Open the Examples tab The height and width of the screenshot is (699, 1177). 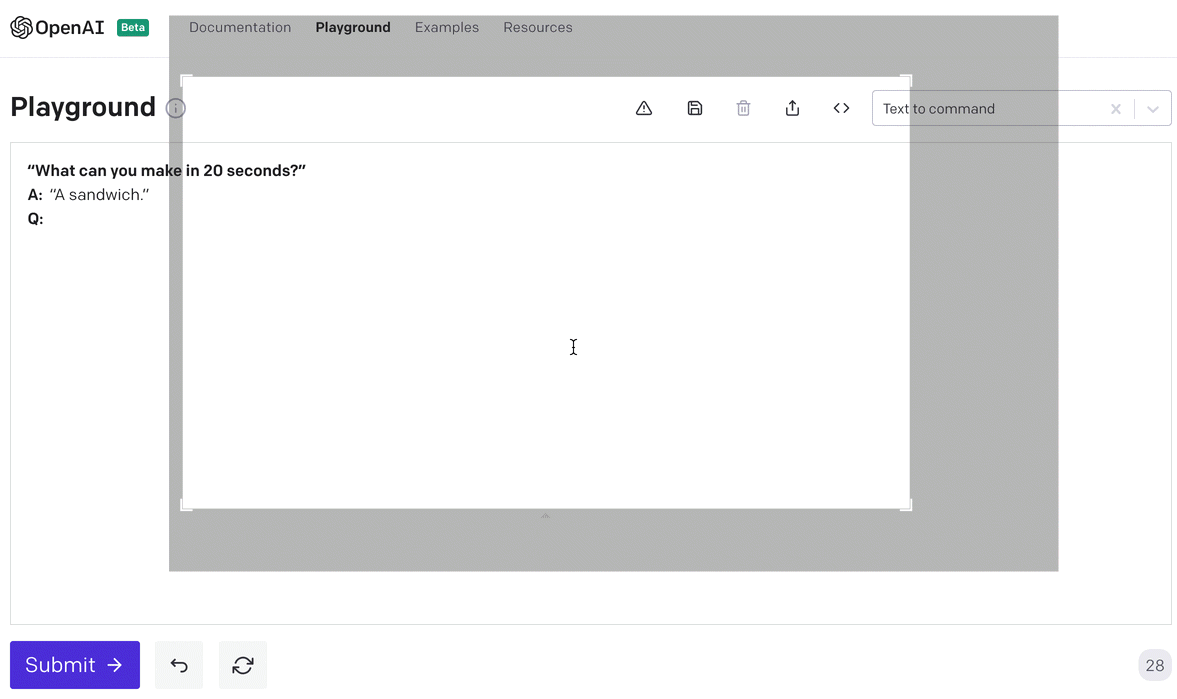[447, 28]
